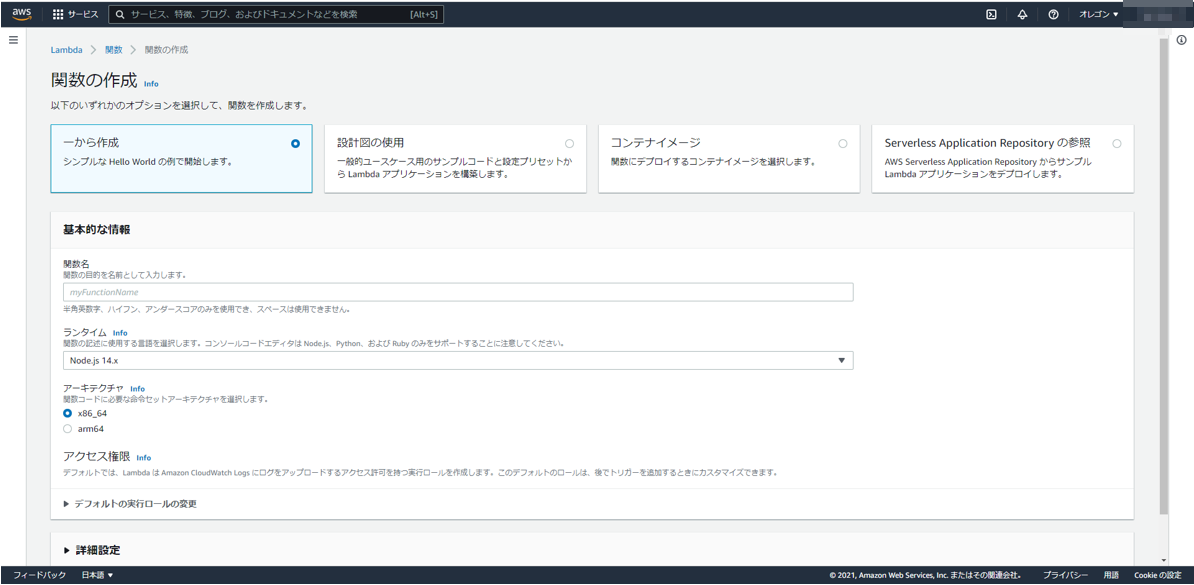Open the help question mark icon

(x=1053, y=14)
